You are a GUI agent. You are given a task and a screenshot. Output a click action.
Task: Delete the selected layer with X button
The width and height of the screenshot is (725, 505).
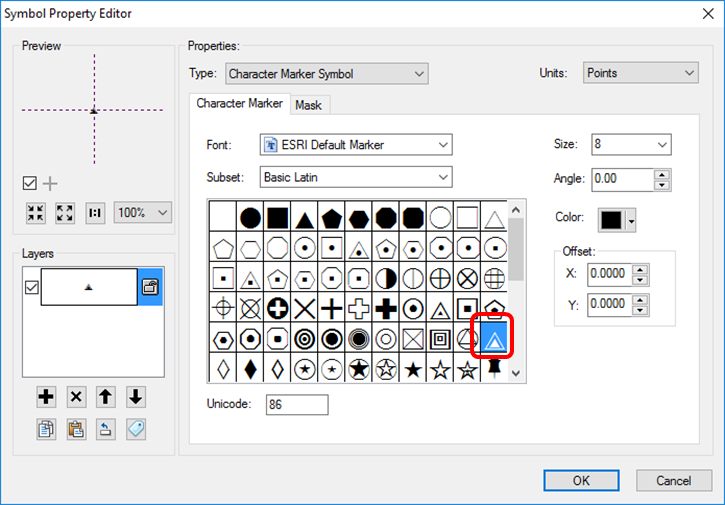76,397
